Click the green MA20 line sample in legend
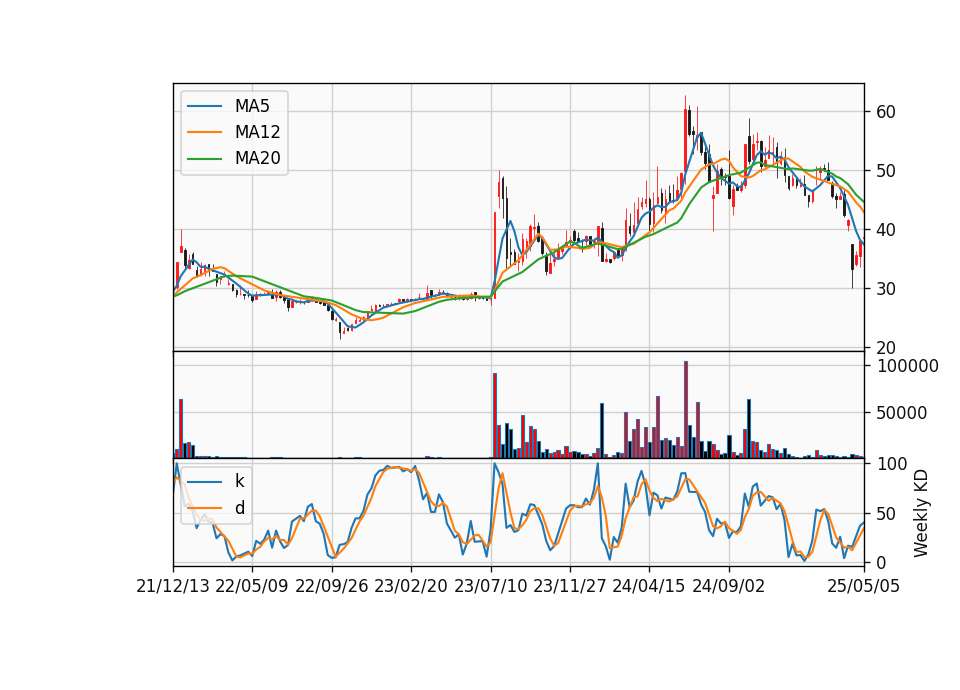This screenshot has height=690, width=960. pos(204,159)
